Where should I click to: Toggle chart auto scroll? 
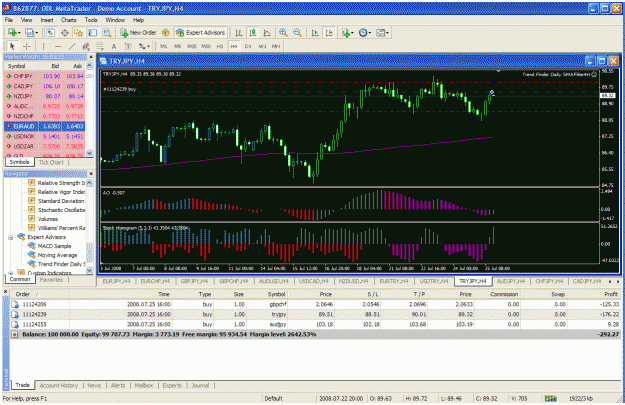point(315,33)
